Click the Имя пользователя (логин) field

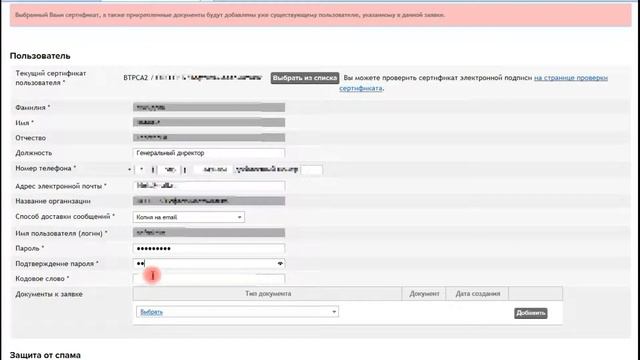209,233
